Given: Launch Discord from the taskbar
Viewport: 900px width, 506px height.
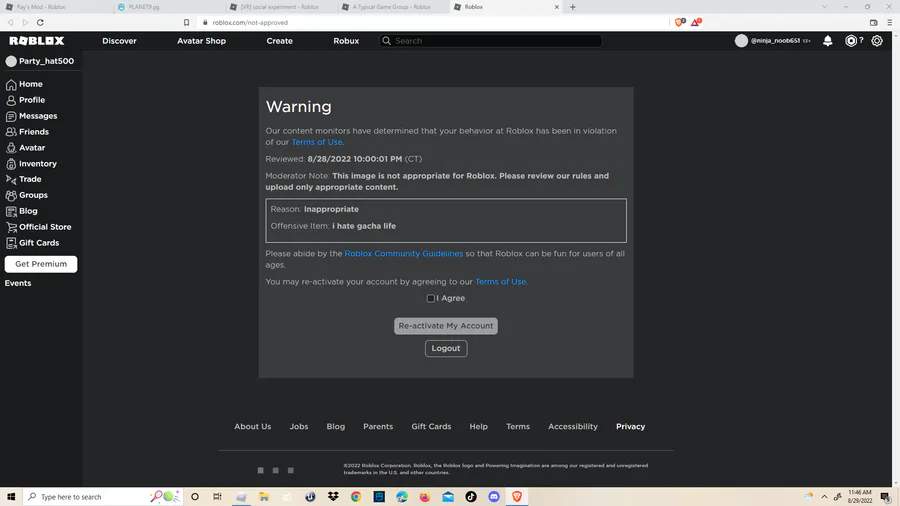Looking at the screenshot, I should (x=494, y=497).
